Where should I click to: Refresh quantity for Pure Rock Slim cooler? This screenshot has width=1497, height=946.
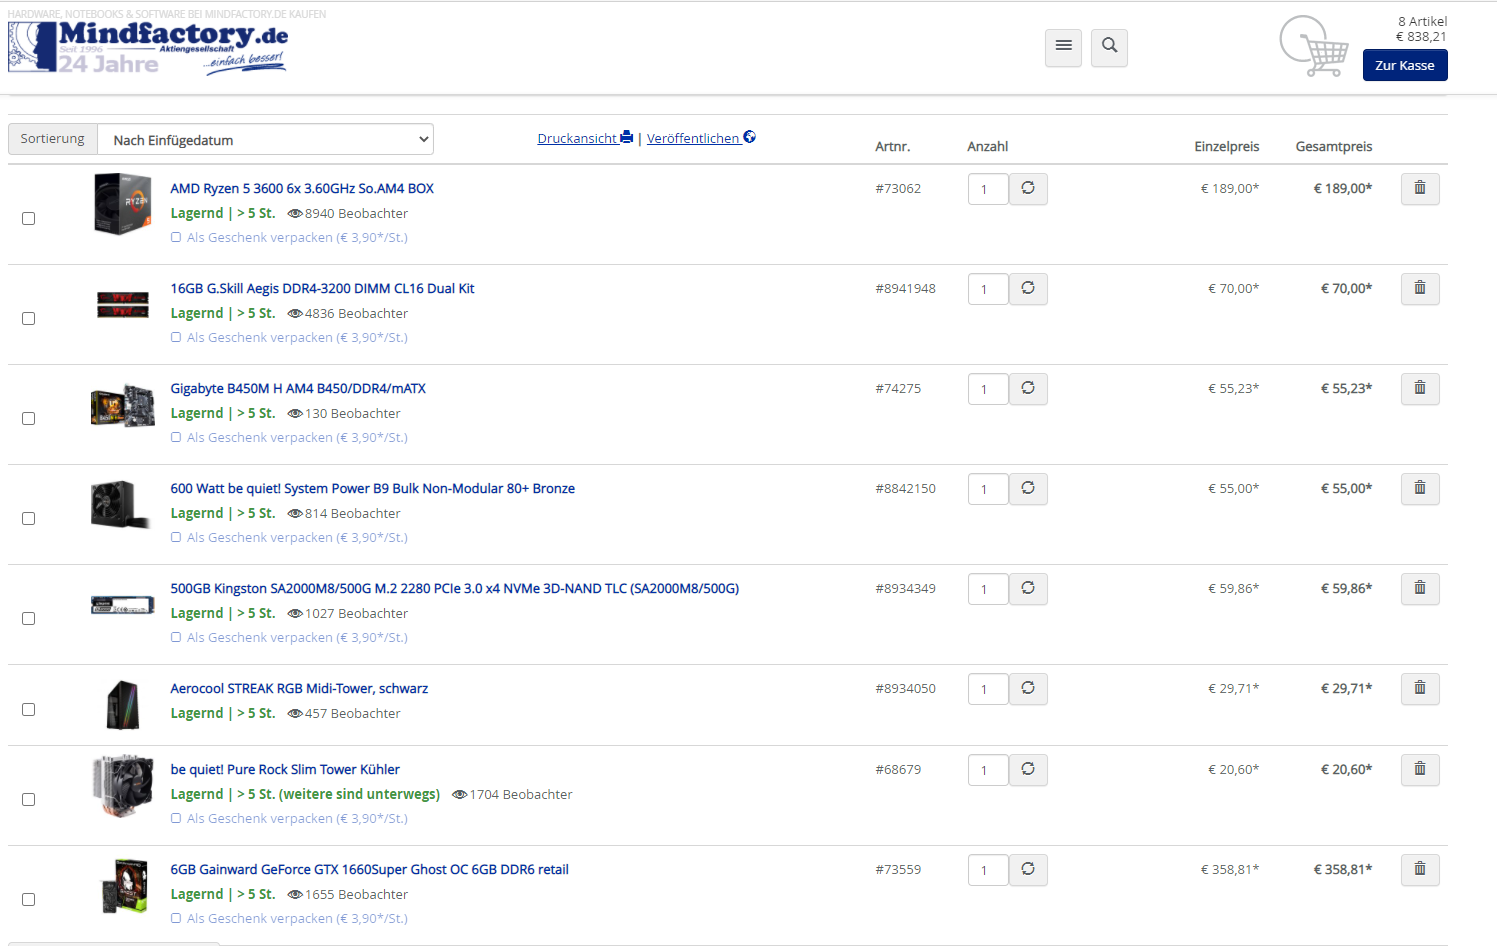tap(1028, 769)
